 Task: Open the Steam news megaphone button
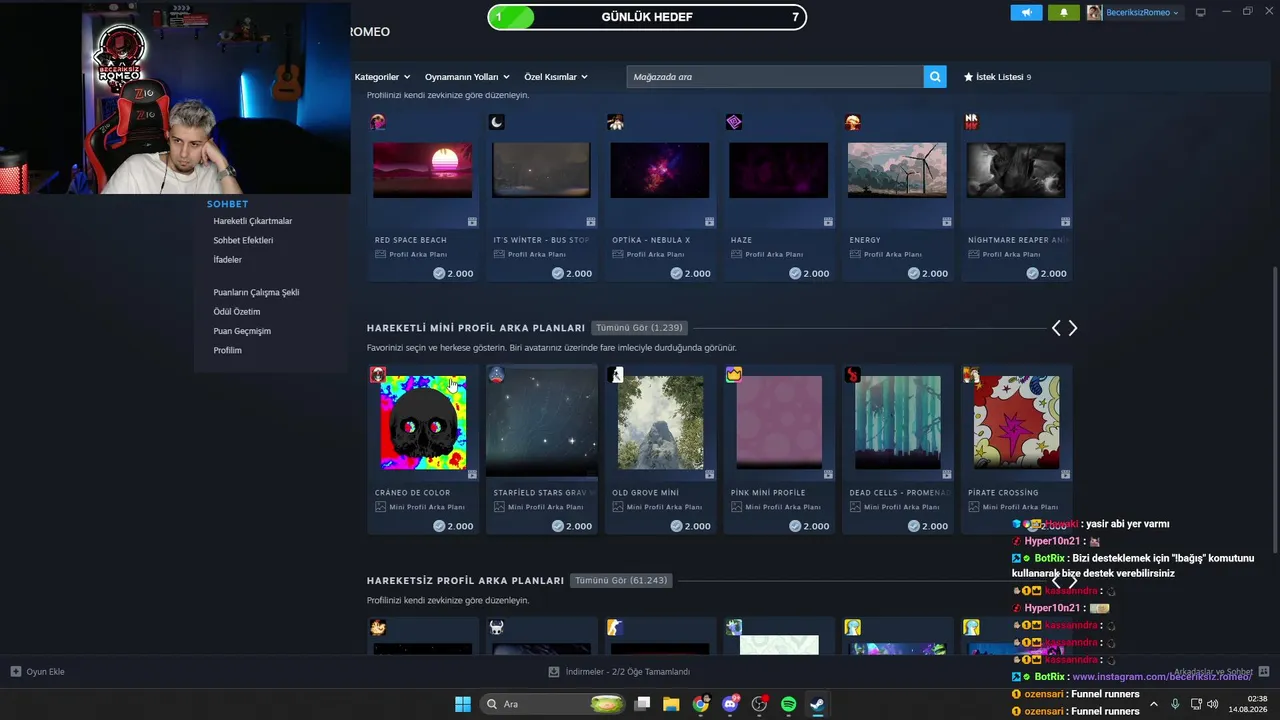pyautogui.click(x=1026, y=12)
